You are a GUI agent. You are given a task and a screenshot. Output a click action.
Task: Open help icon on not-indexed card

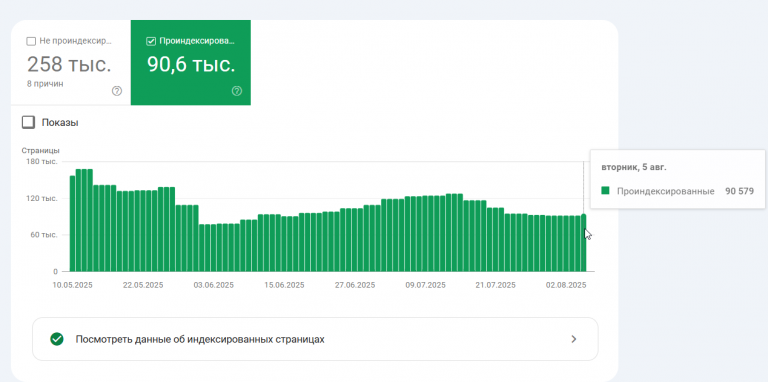[117, 91]
